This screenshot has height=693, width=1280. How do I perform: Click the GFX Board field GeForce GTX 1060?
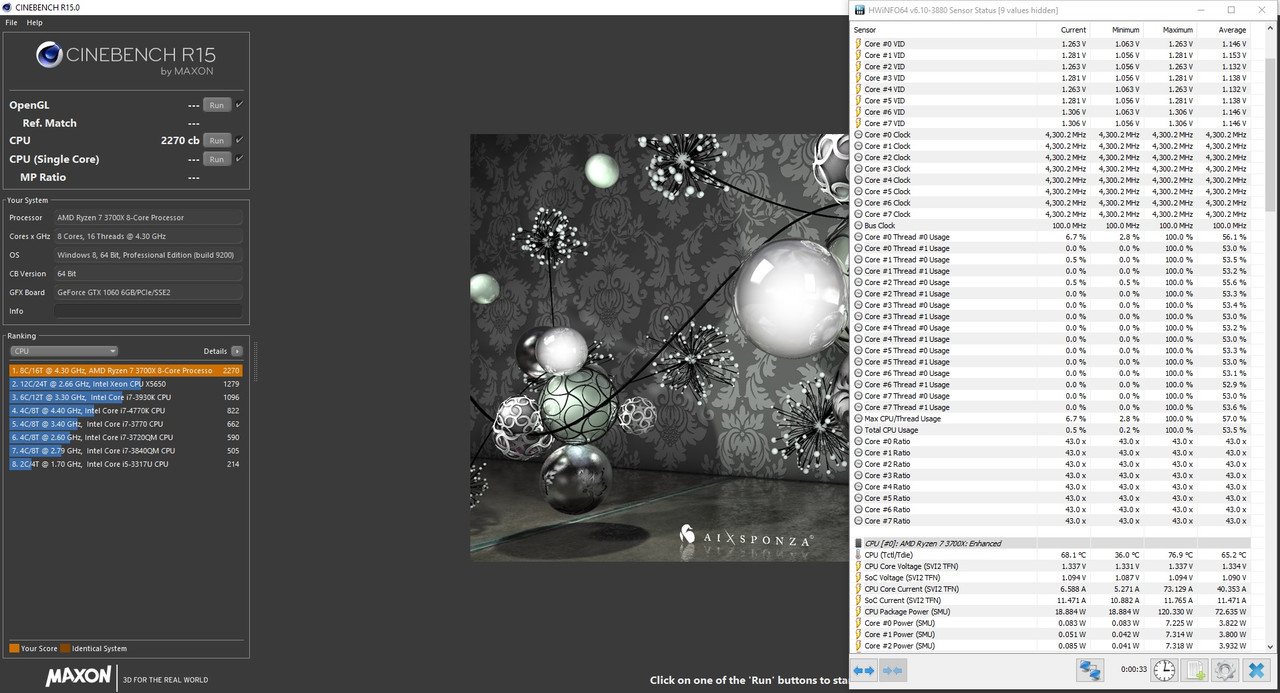pyautogui.click(x=148, y=292)
